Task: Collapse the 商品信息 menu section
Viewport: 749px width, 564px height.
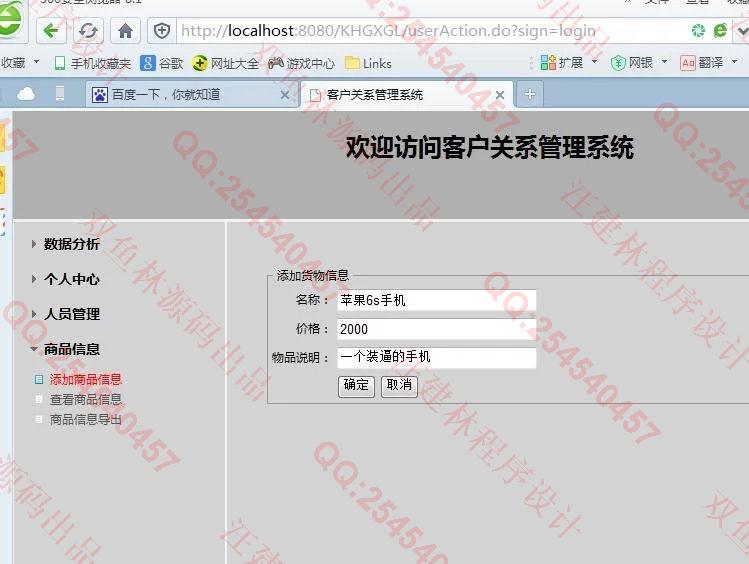Action: pyautogui.click(x=66, y=349)
